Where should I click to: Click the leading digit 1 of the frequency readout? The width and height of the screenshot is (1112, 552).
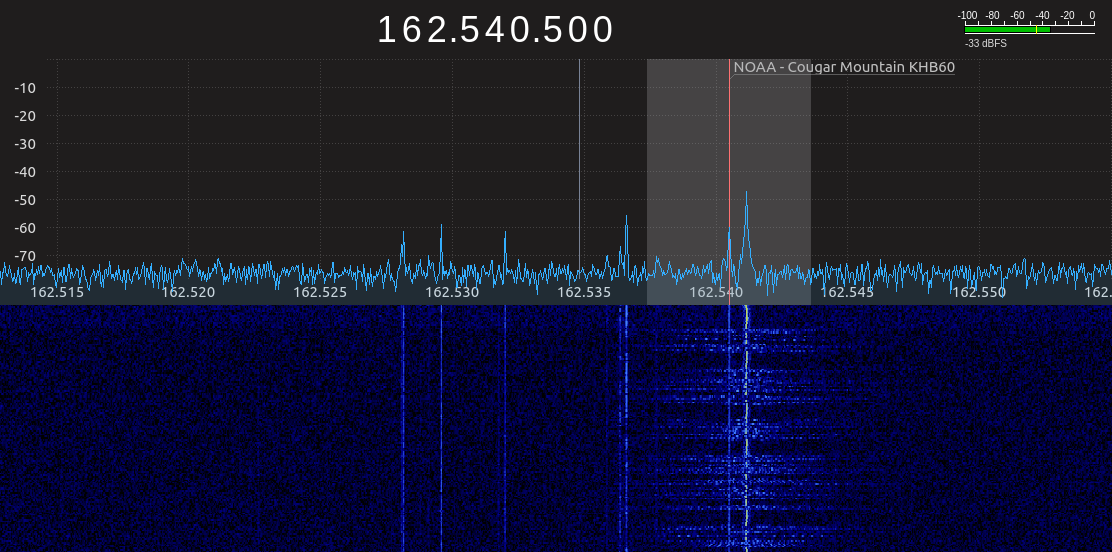387,30
